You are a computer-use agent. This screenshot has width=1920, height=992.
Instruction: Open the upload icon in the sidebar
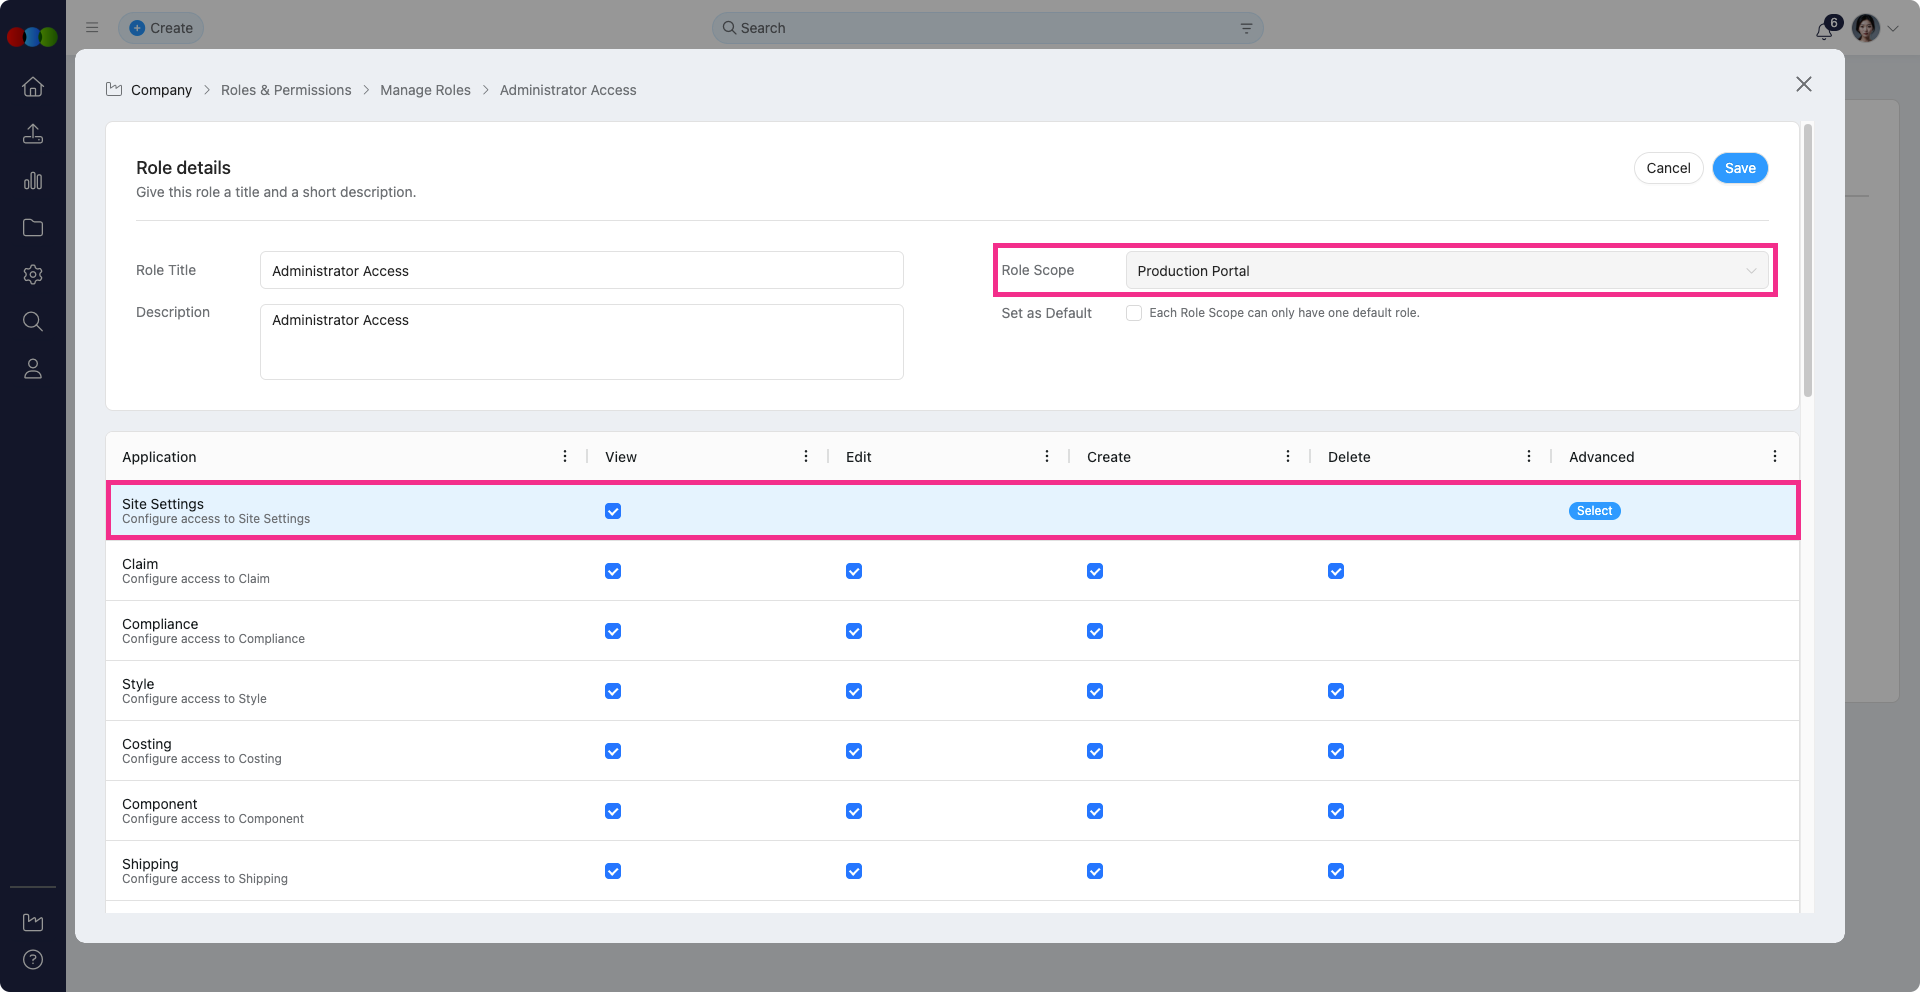pyautogui.click(x=33, y=134)
